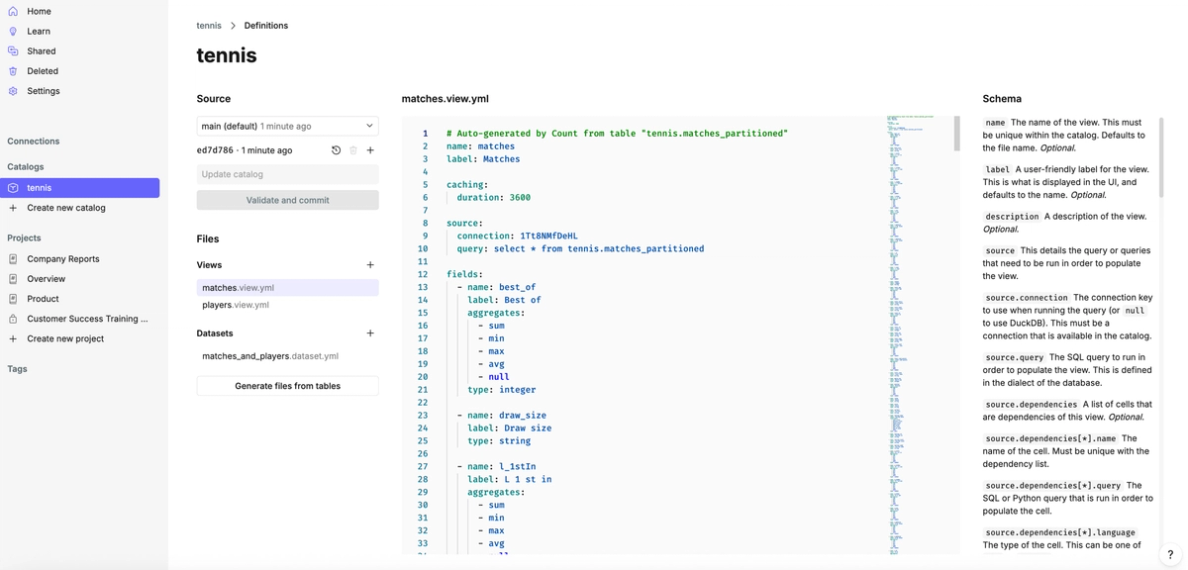Click 'source.connection' schema entry
1188x570 pixels.
(1027, 298)
